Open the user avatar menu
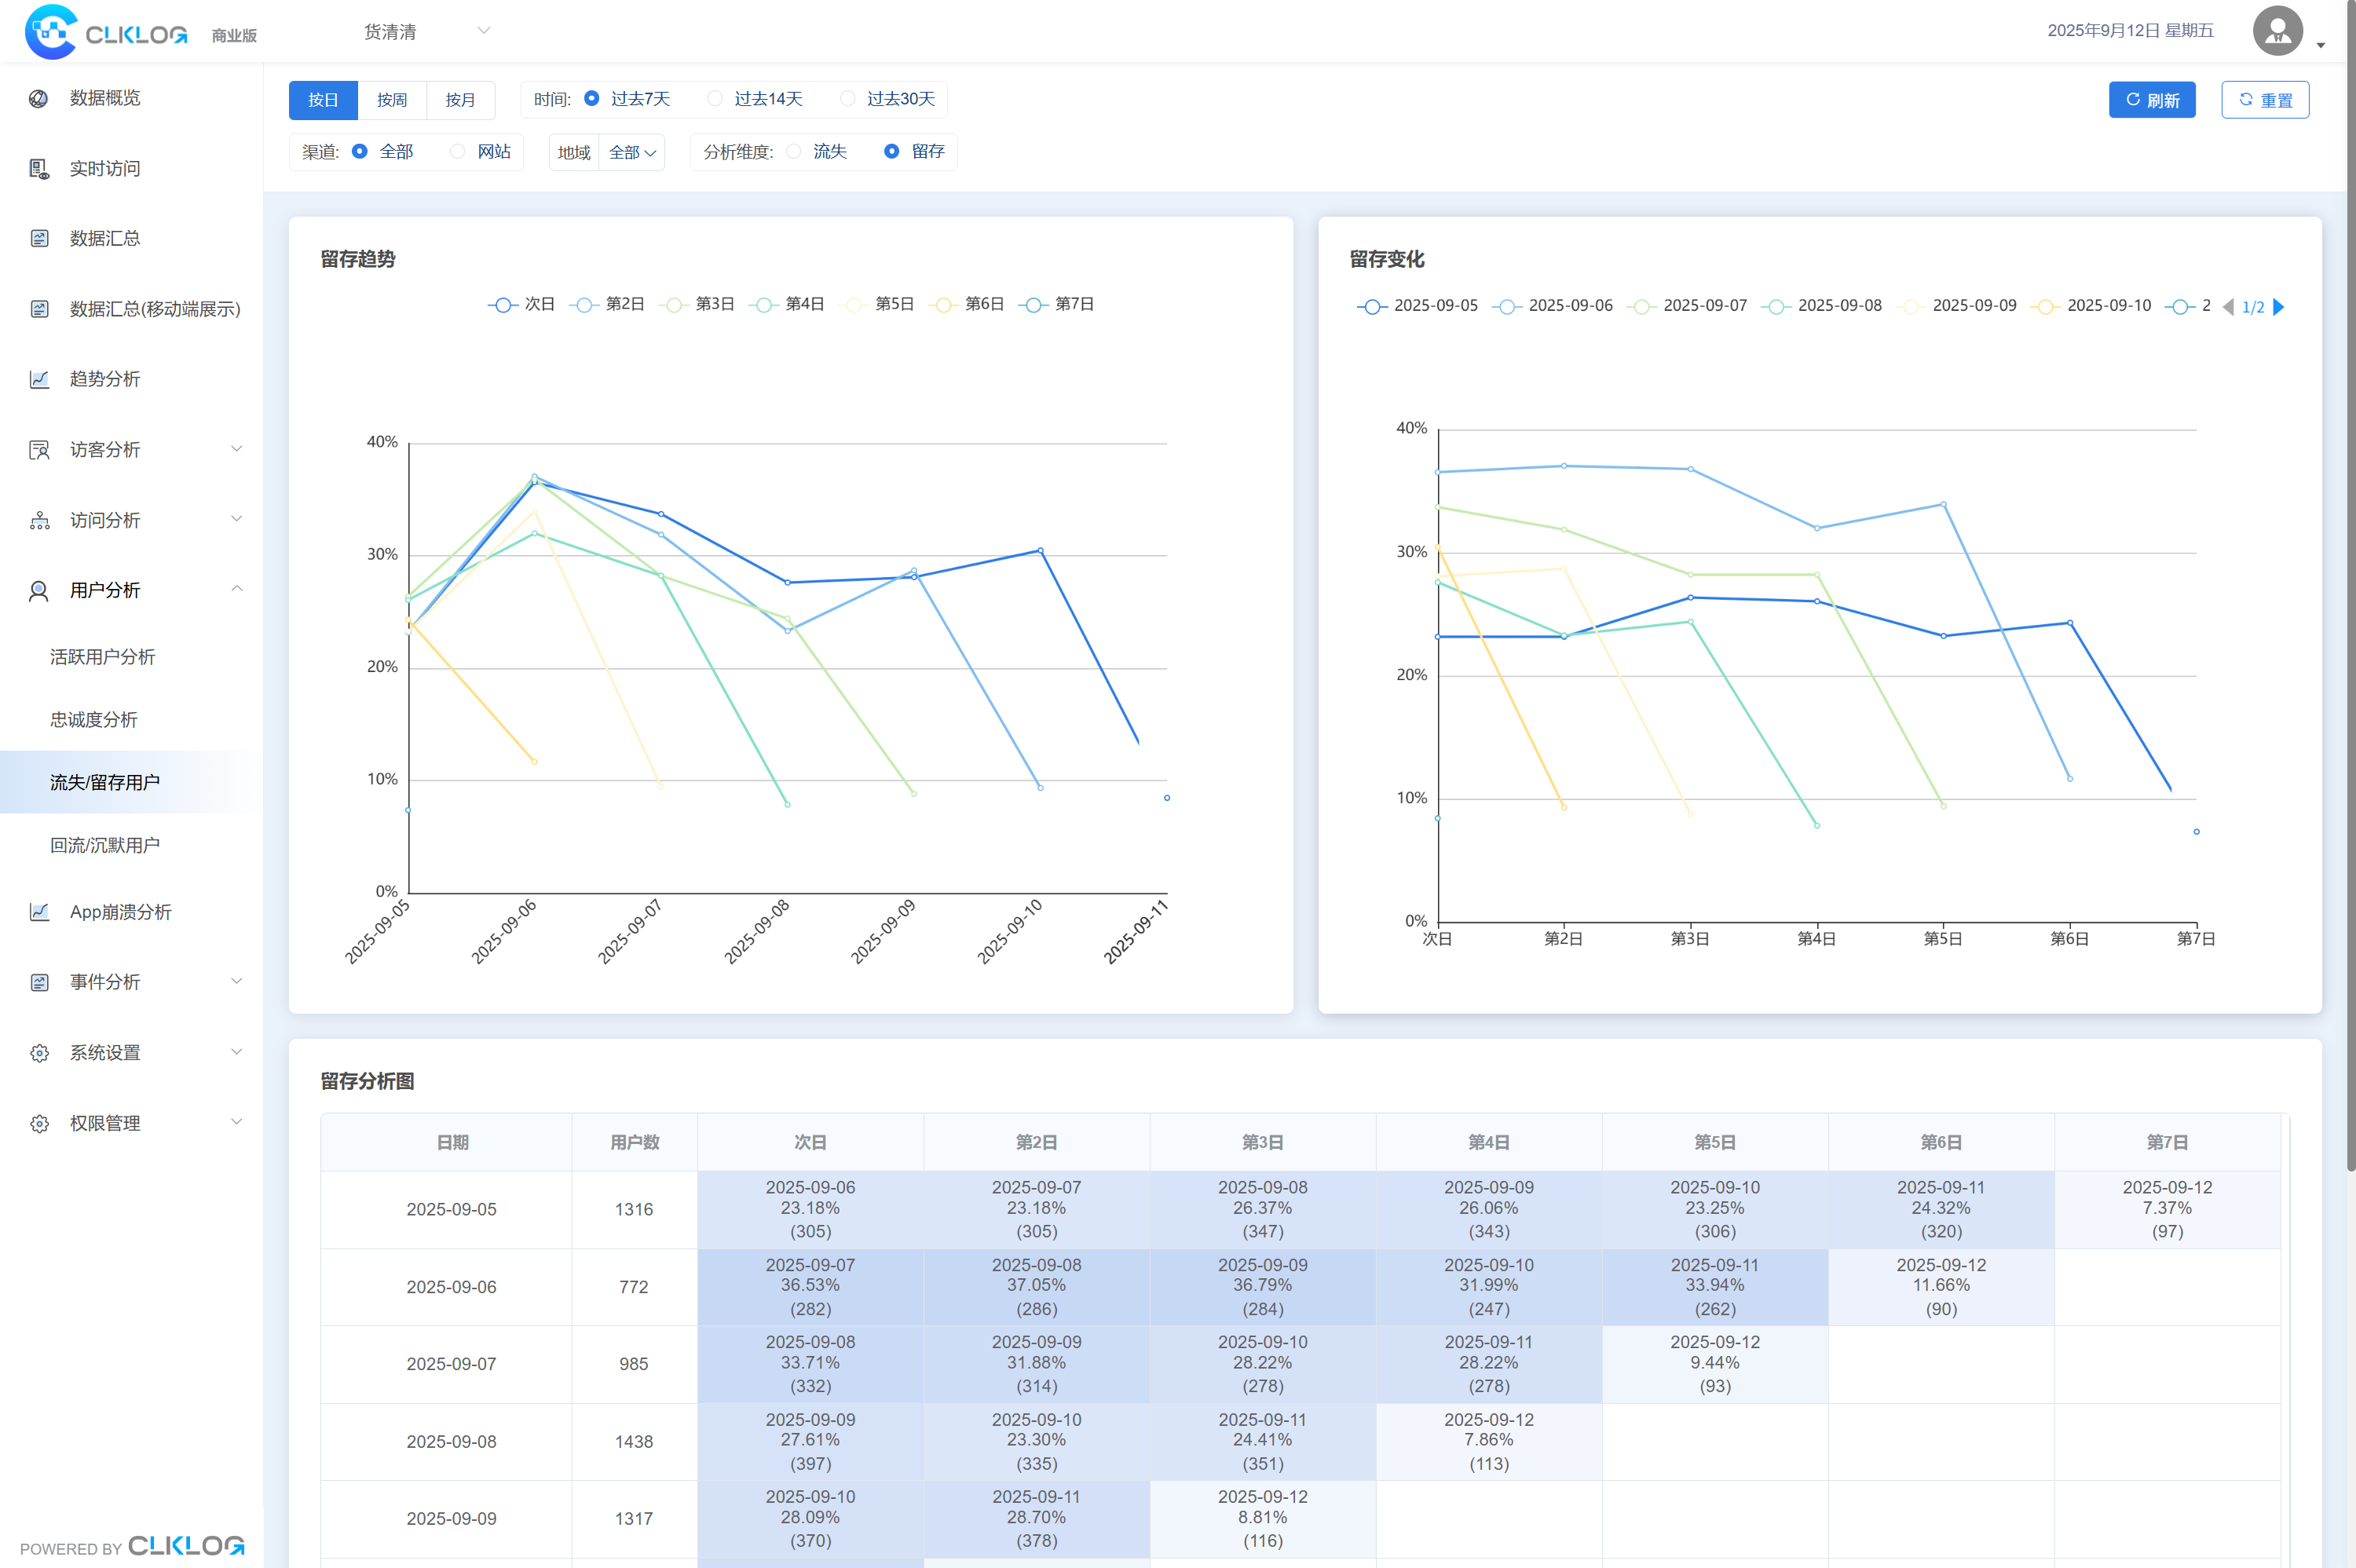Image resolution: width=2356 pixels, height=1568 pixels. click(x=2278, y=32)
